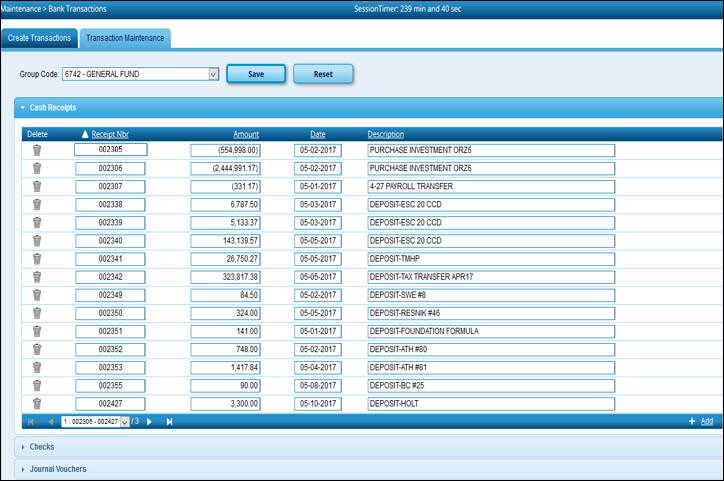Jump to first page of receipts
Image resolution: width=724 pixels, height=481 pixels.
pos(31,422)
